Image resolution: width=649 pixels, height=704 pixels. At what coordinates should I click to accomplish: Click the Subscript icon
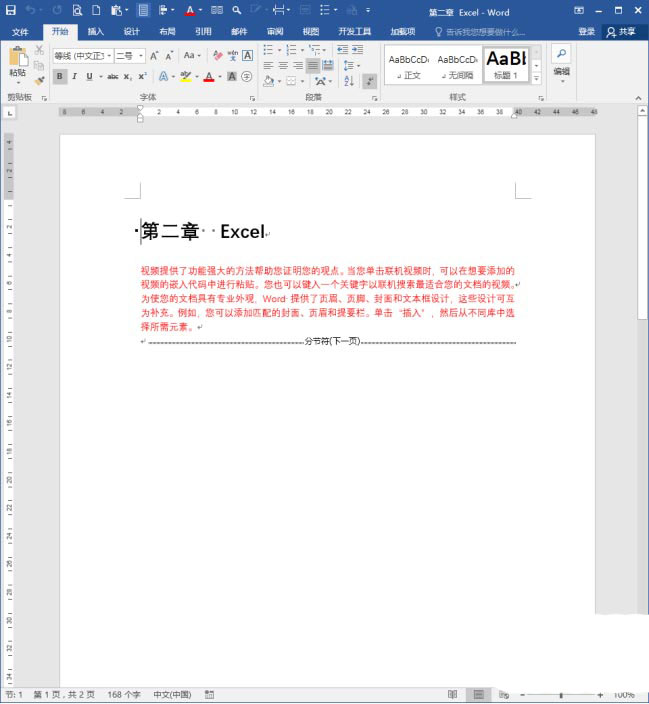[128, 77]
